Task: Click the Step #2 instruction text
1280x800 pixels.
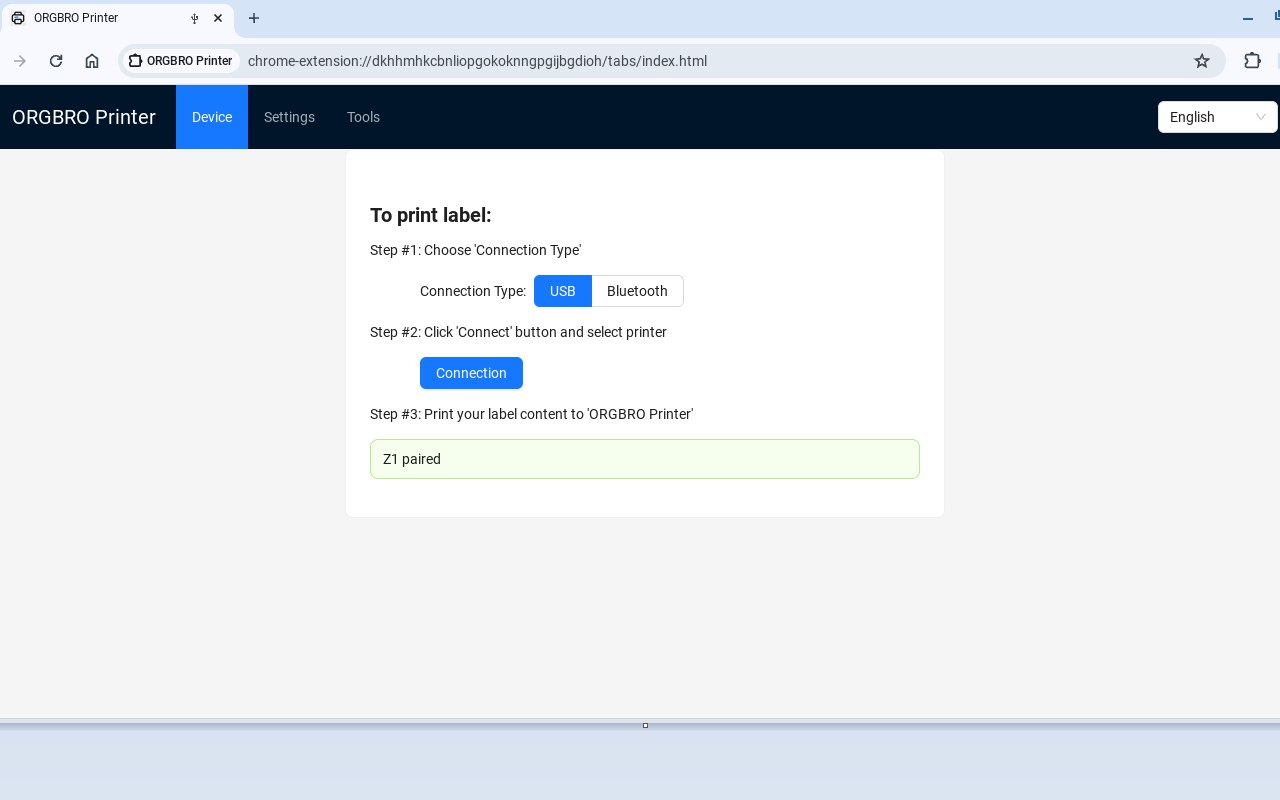Action: click(x=518, y=332)
